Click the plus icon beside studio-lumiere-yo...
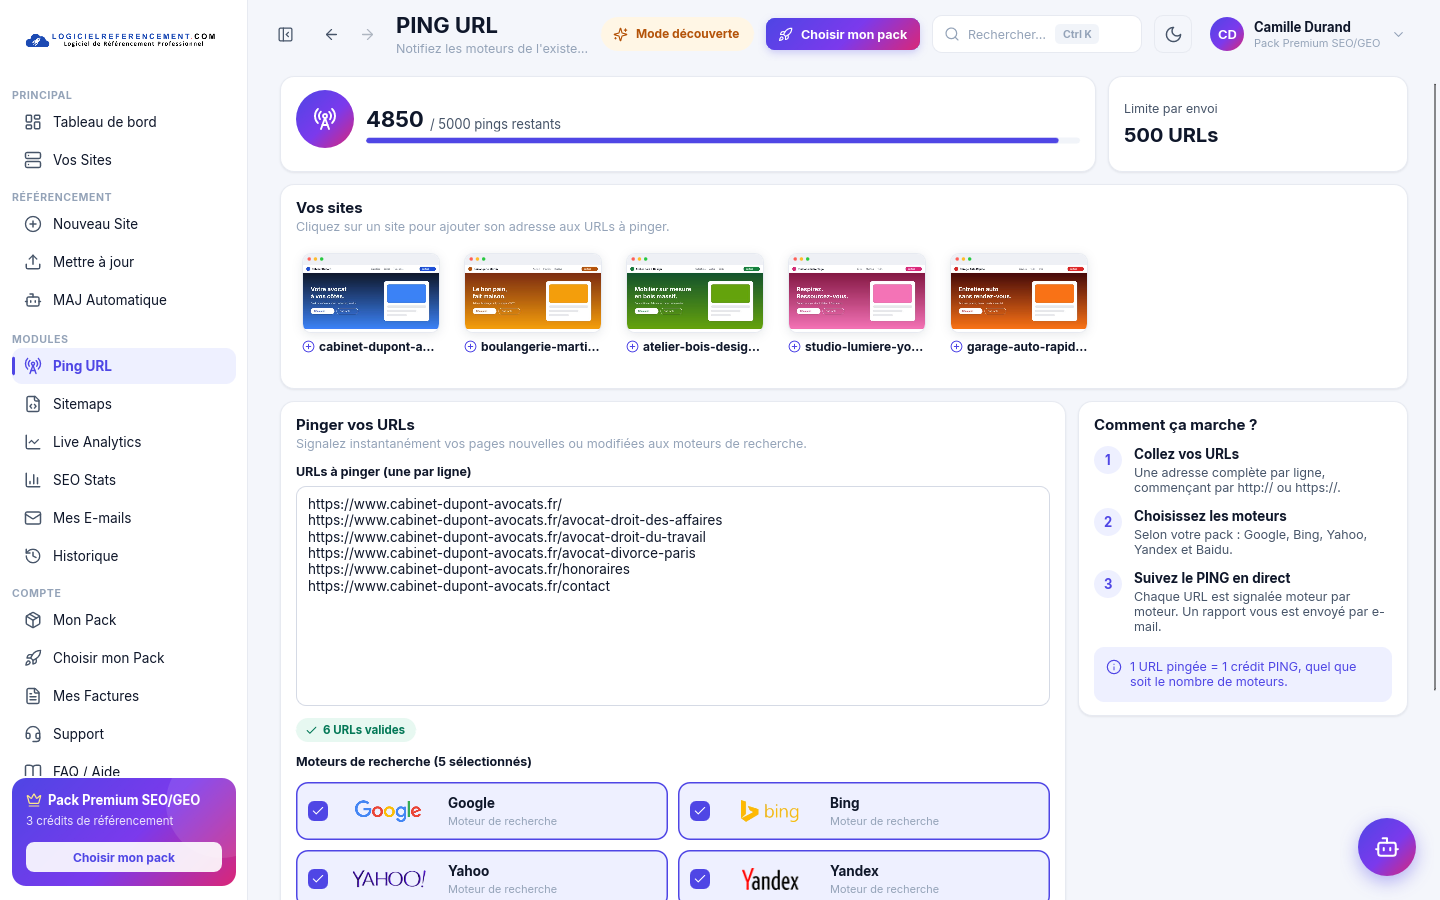Viewport: 1440px width, 900px height. click(x=794, y=347)
